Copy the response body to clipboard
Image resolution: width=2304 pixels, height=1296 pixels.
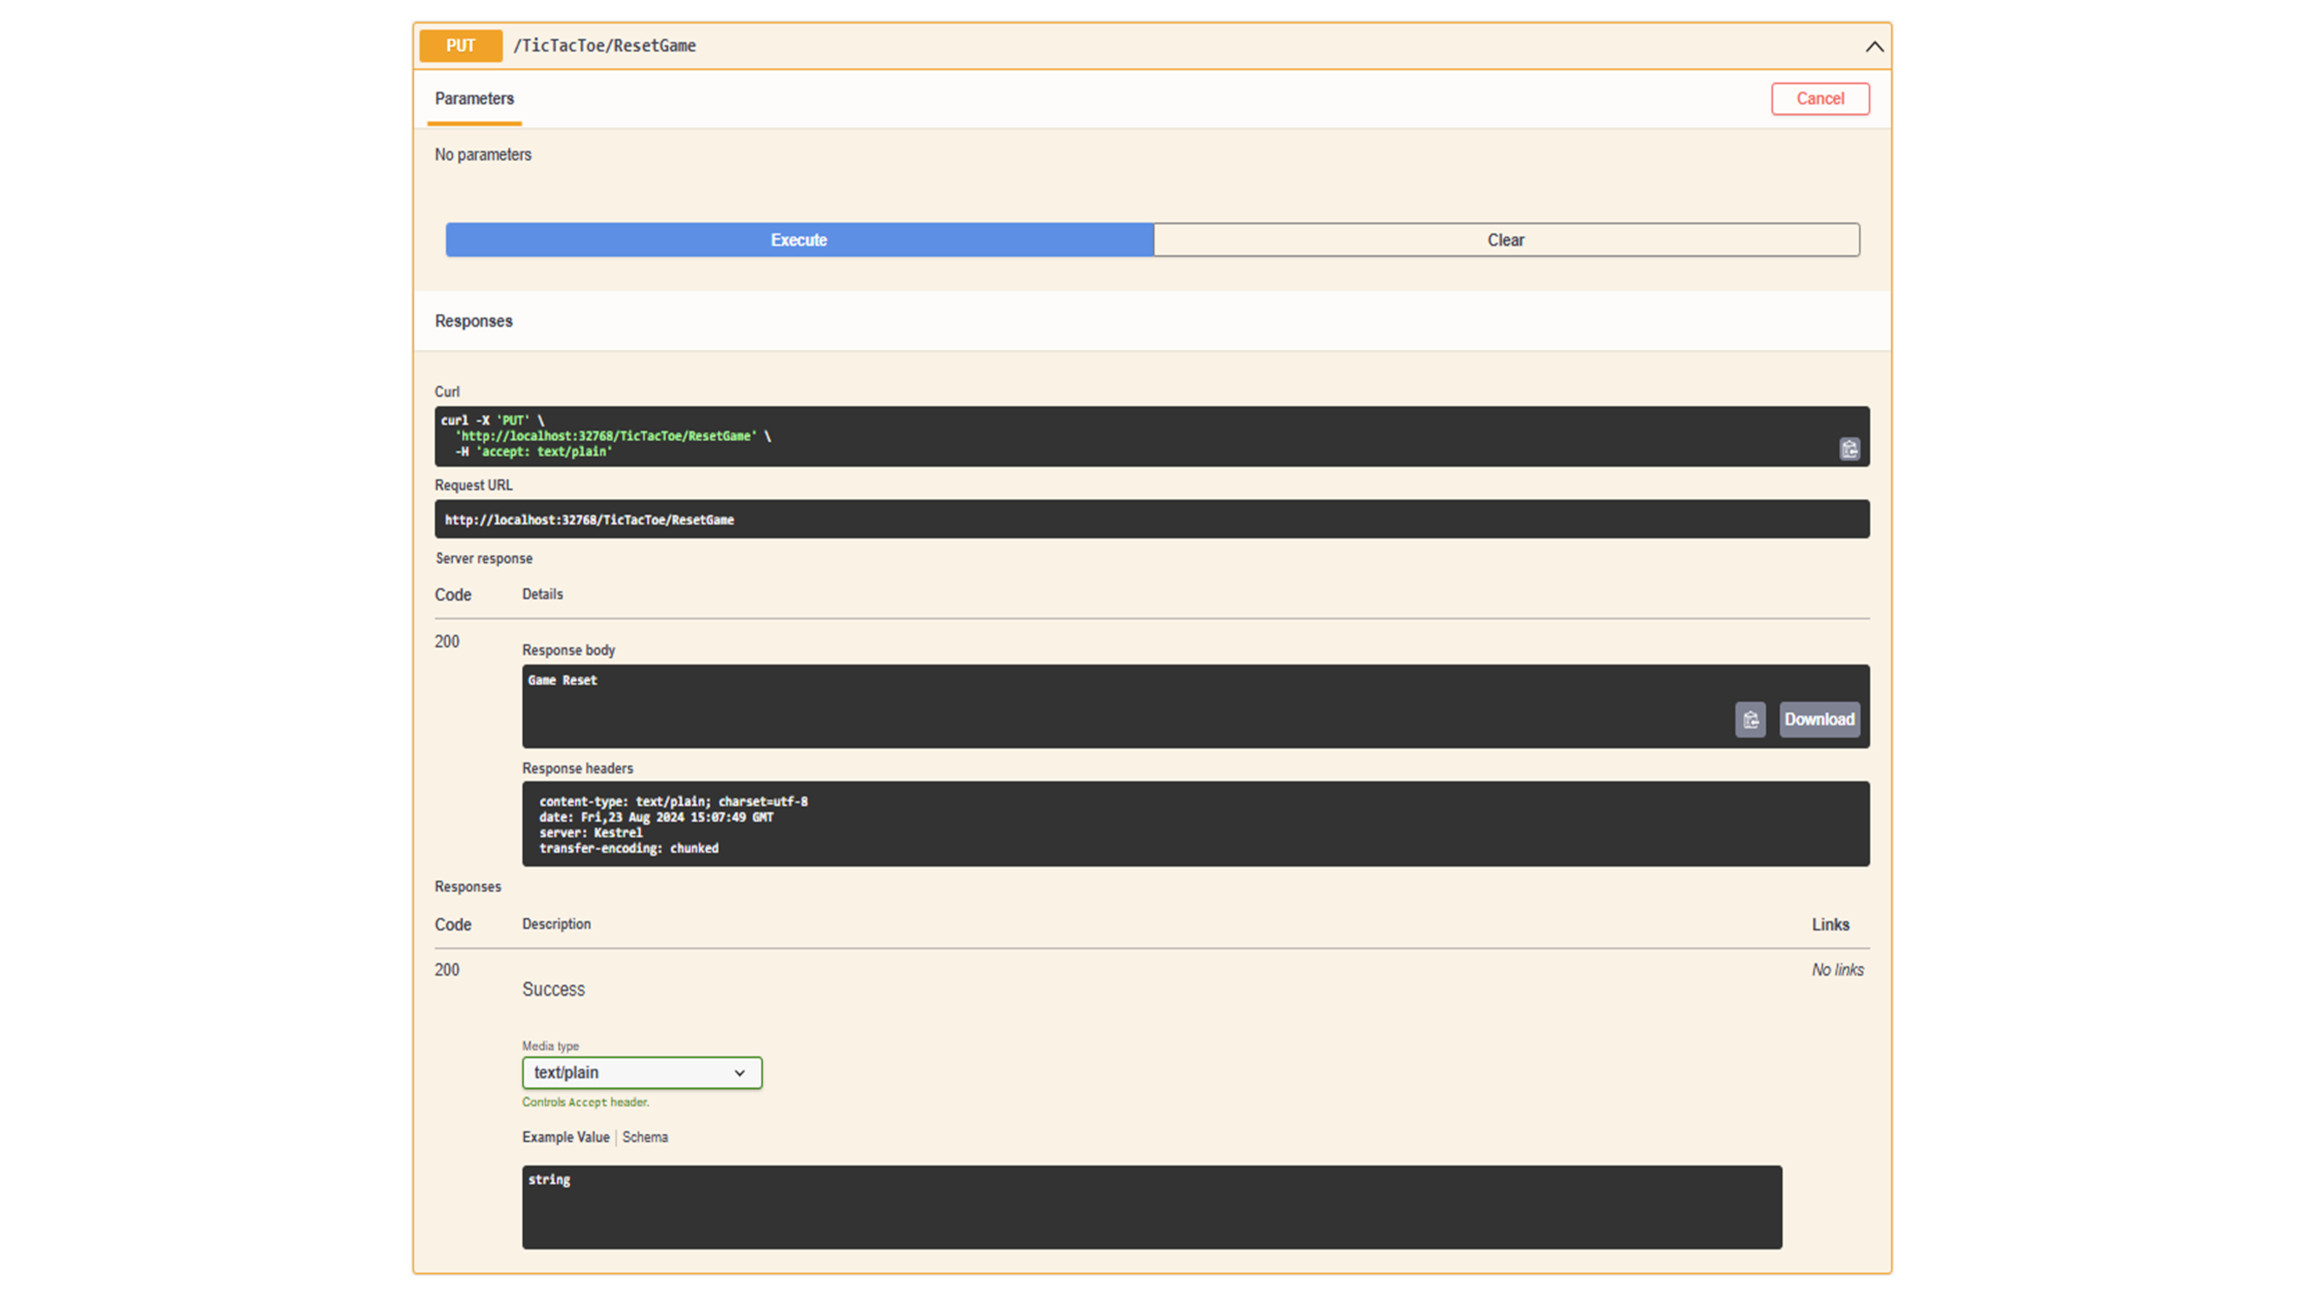coord(1750,719)
